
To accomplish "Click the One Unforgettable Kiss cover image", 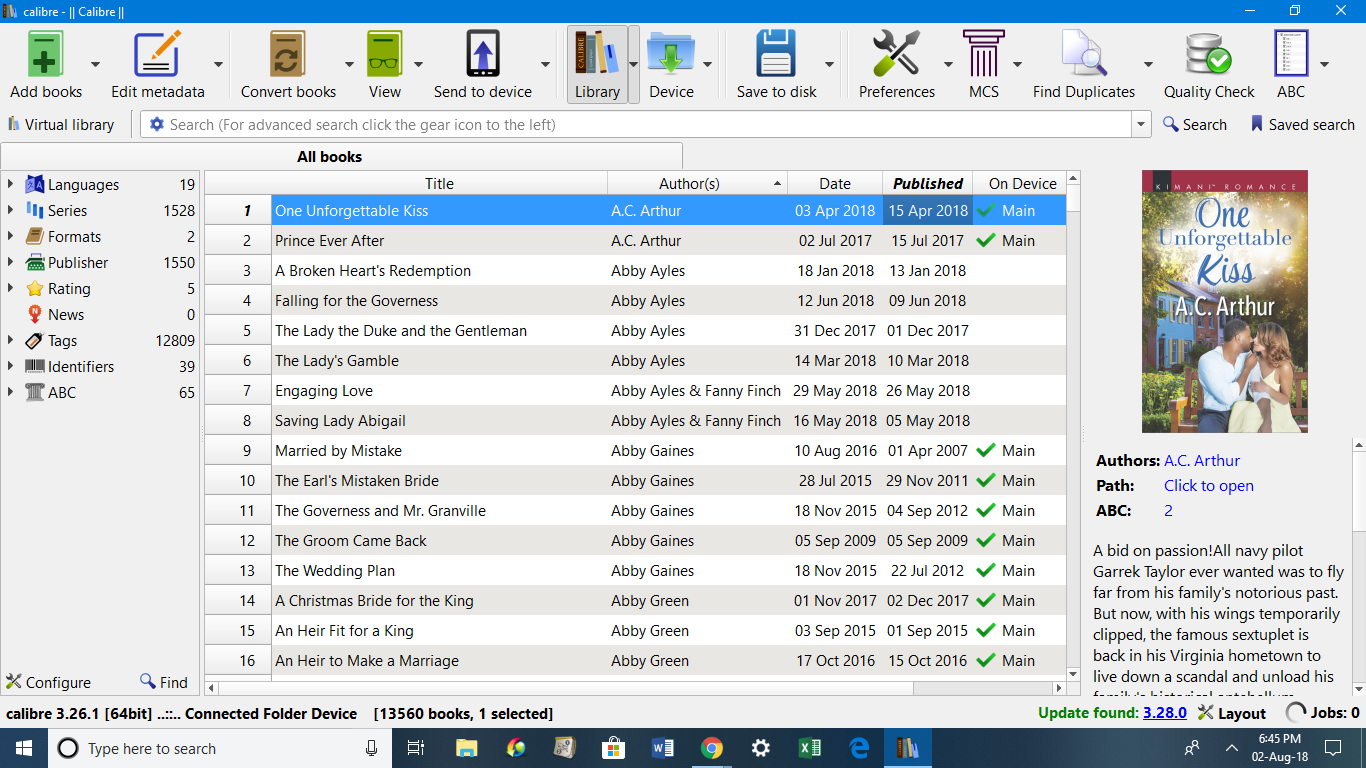I will (x=1224, y=301).
